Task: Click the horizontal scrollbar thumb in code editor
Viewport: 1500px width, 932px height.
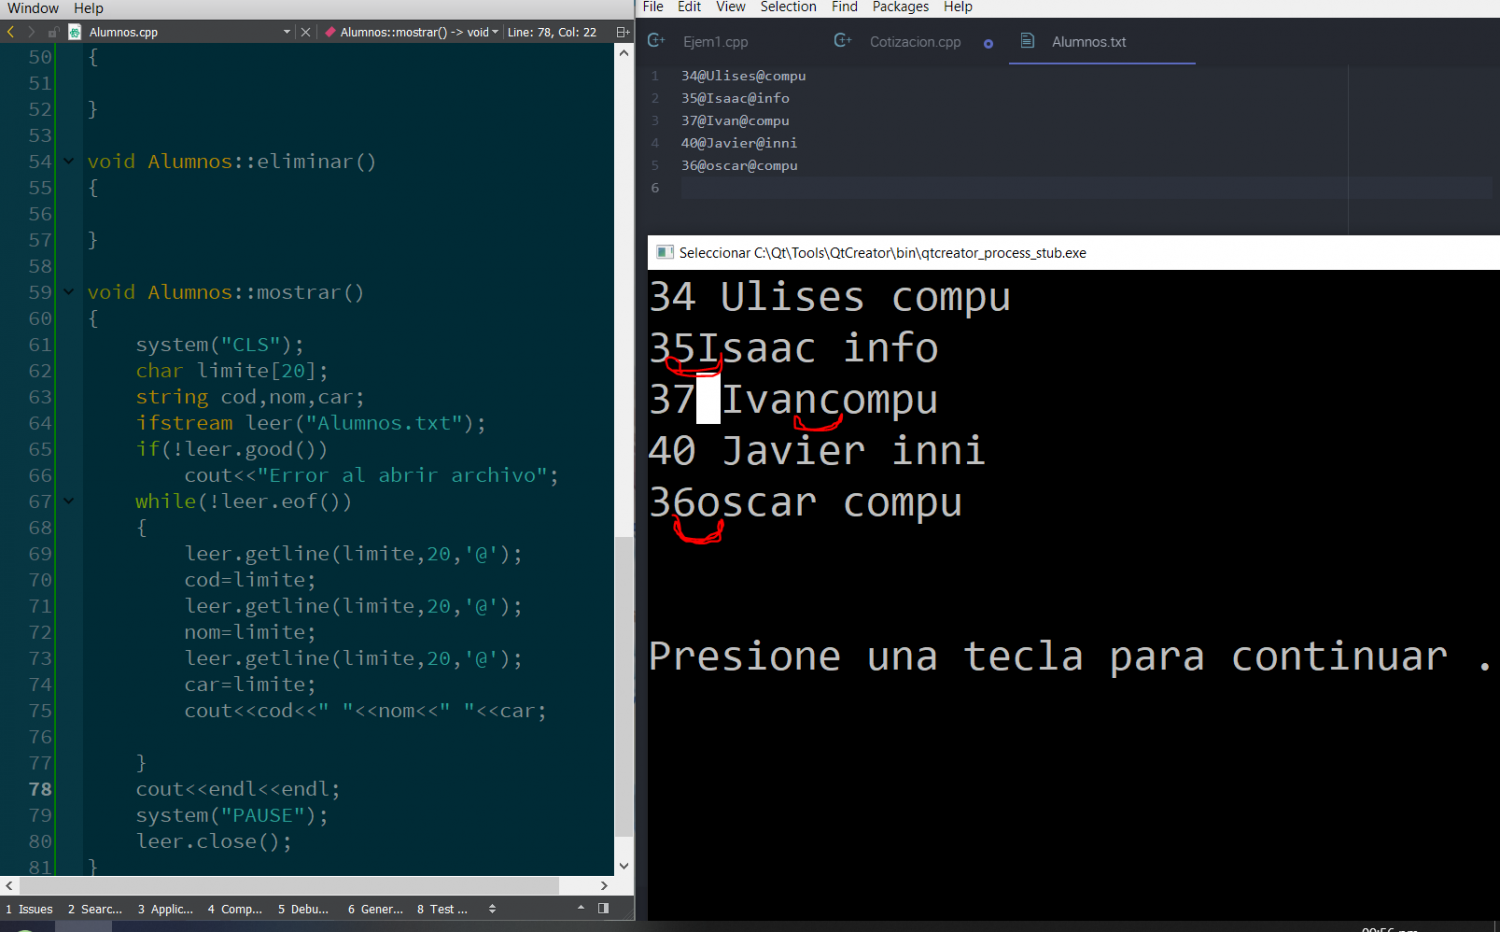Action: click(x=289, y=885)
